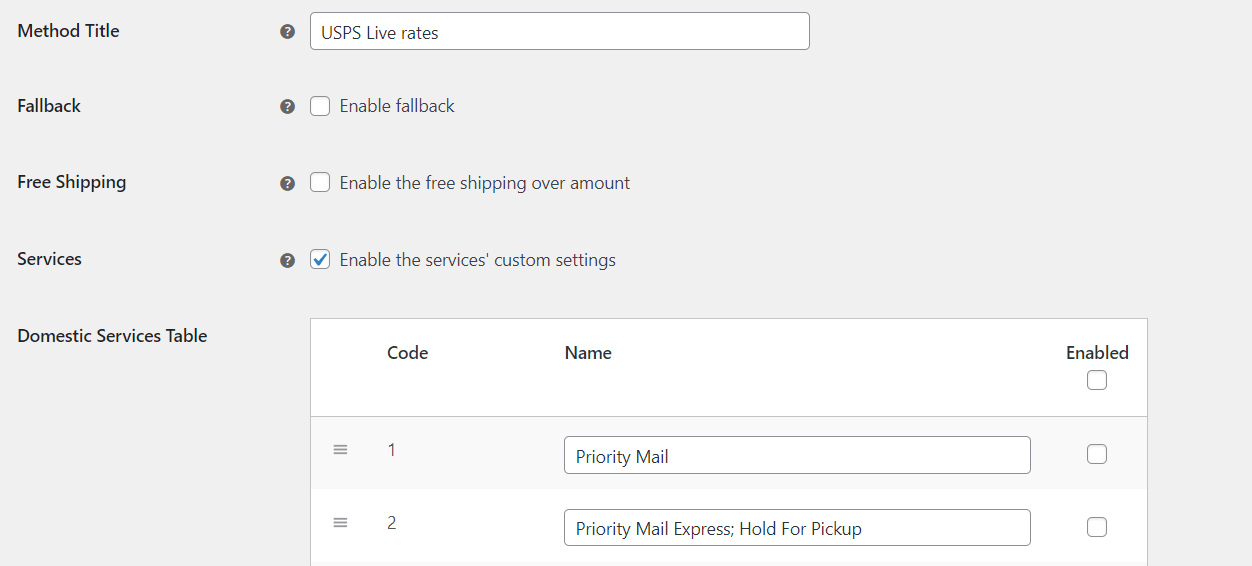
Task: Click the 'Enabled' column header text
Action: point(1097,353)
